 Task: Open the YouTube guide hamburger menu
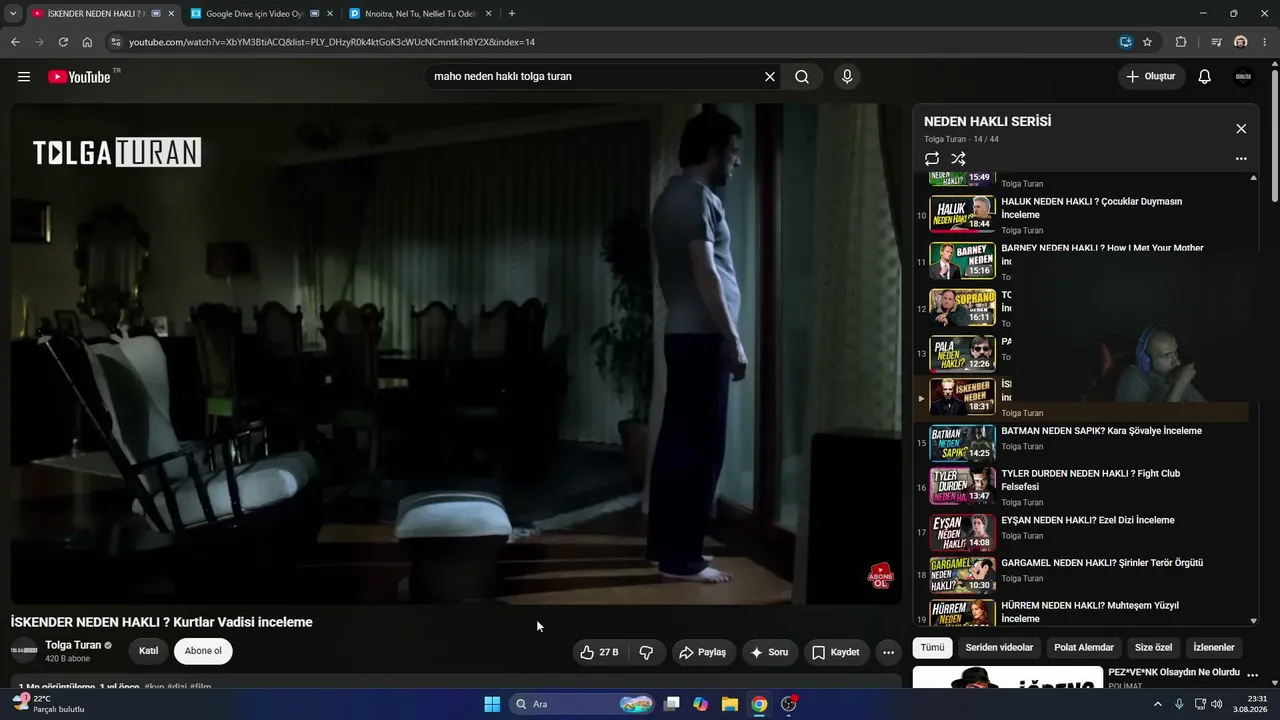pyautogui.click(x=24, y=77)
